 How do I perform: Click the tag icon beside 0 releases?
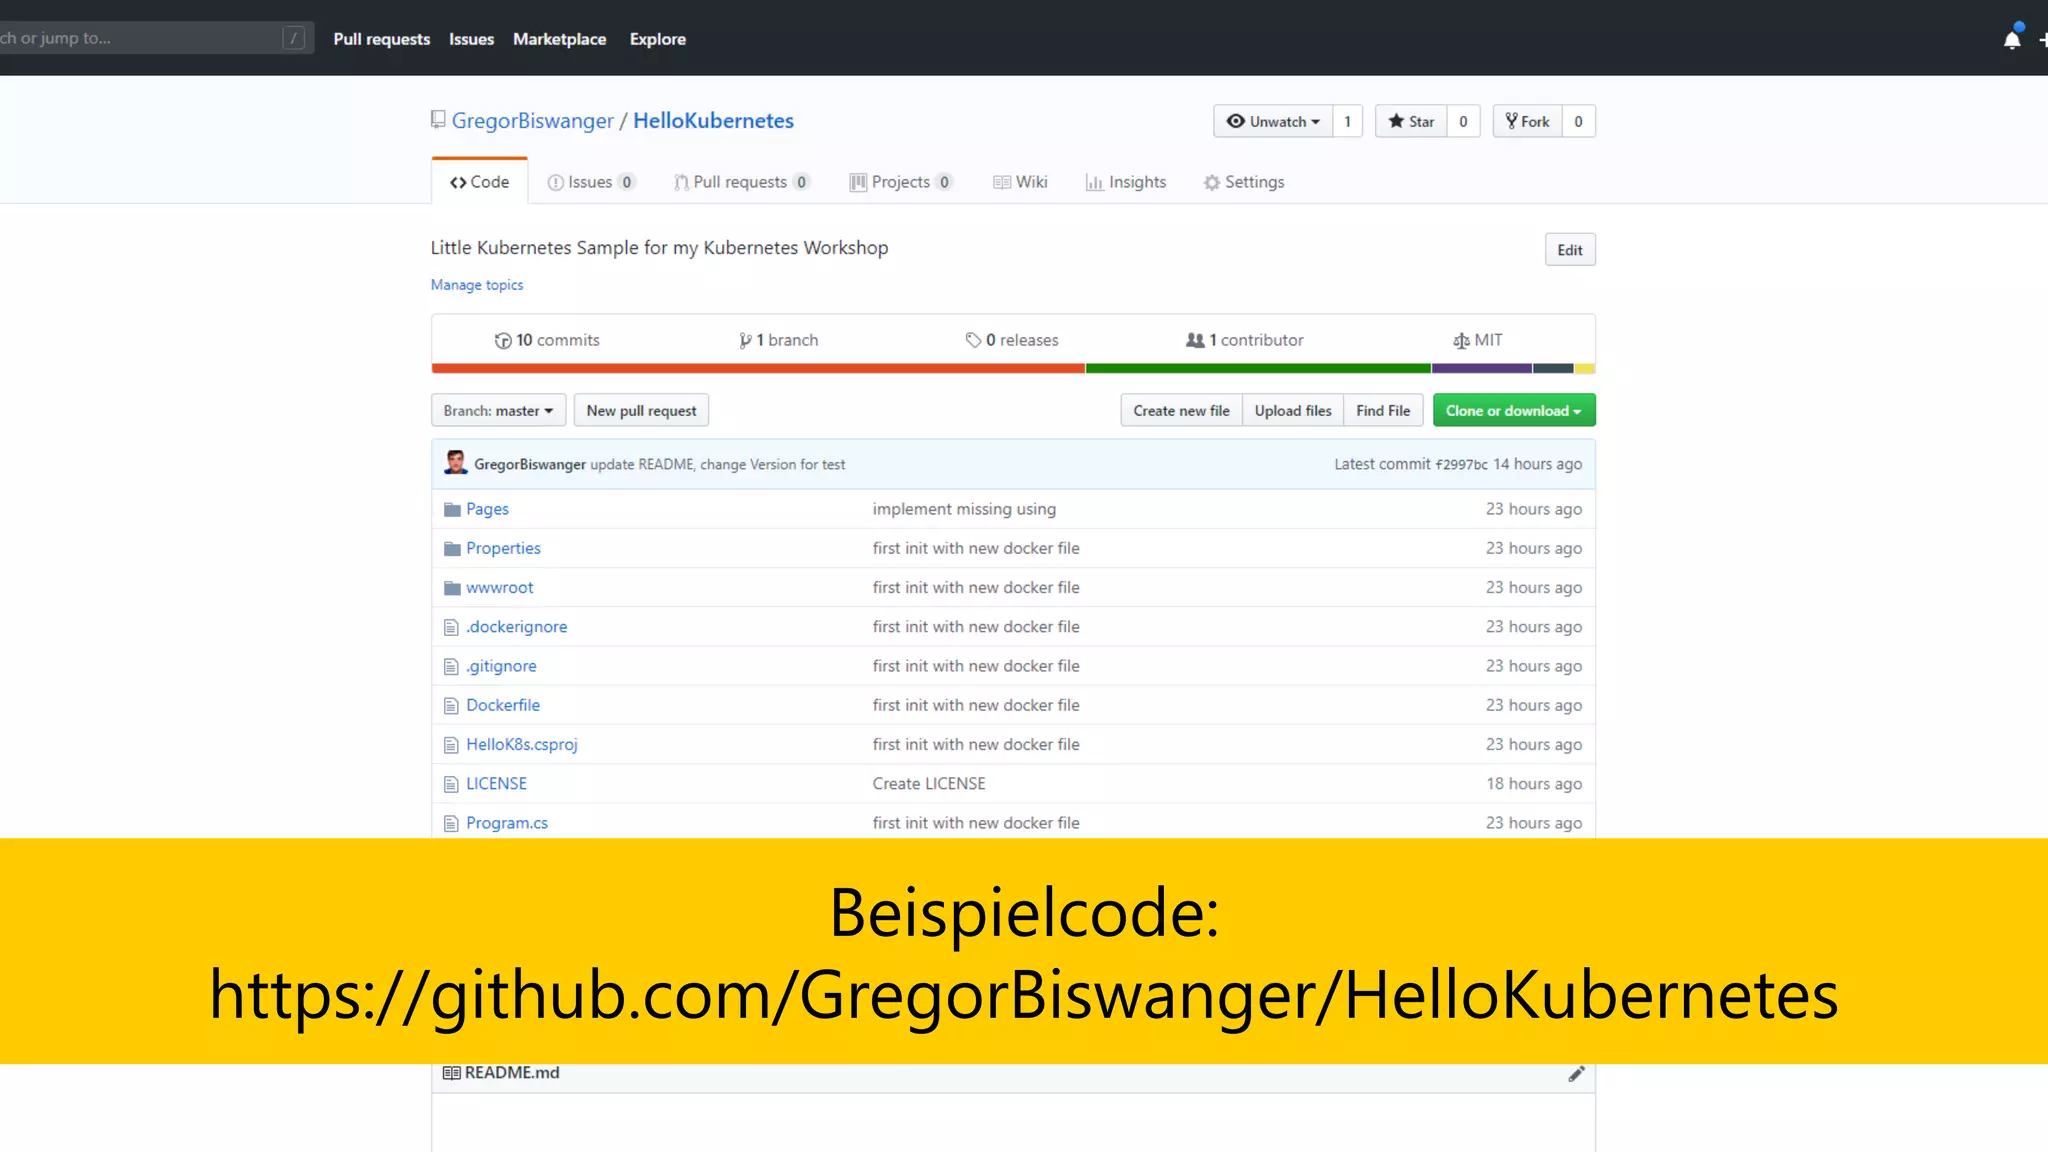coord(973,340)
